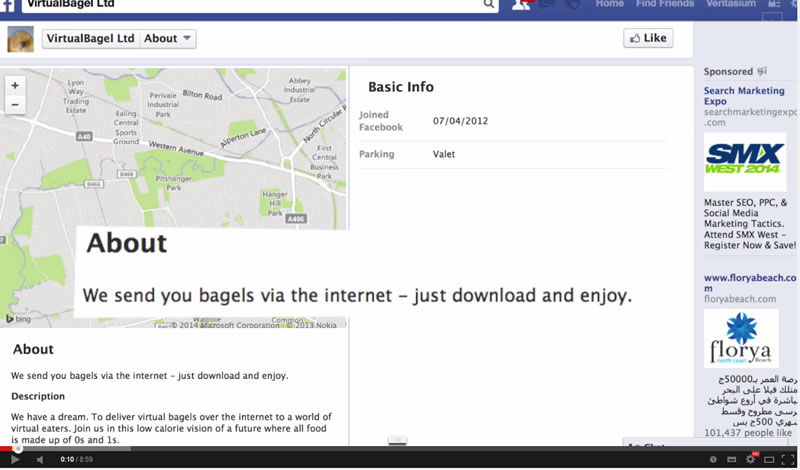Image resolution: width=800 pixels, height=470 pixels.
Task: Mute the video volume speaker icon
Action: click(x=40, y=459)
